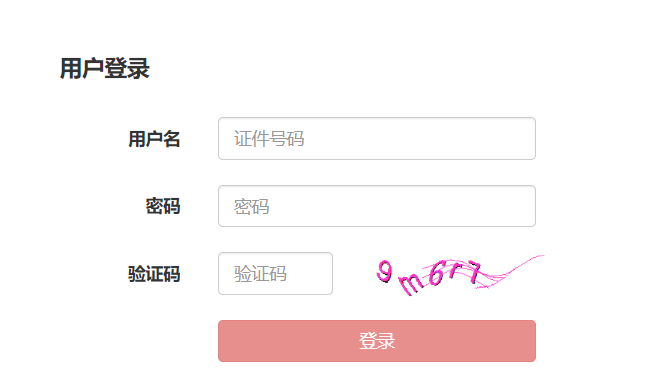Click the 登录 text on the submit button
The height and width of the screenshot is (383, 649).
coord(377,341)
